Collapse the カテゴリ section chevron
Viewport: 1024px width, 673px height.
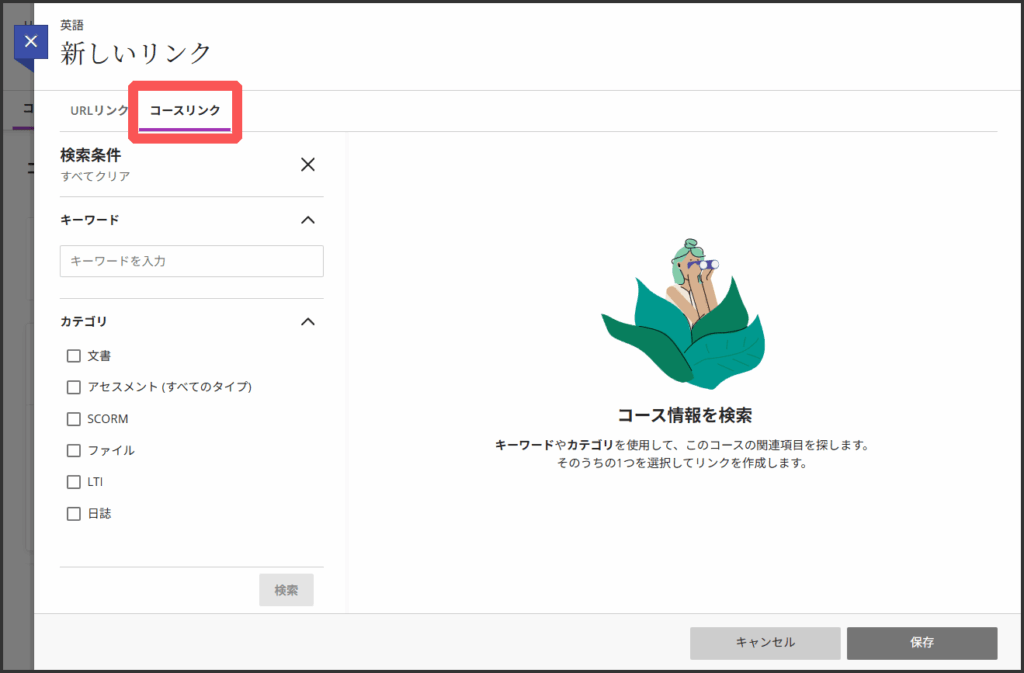[308, 322]
